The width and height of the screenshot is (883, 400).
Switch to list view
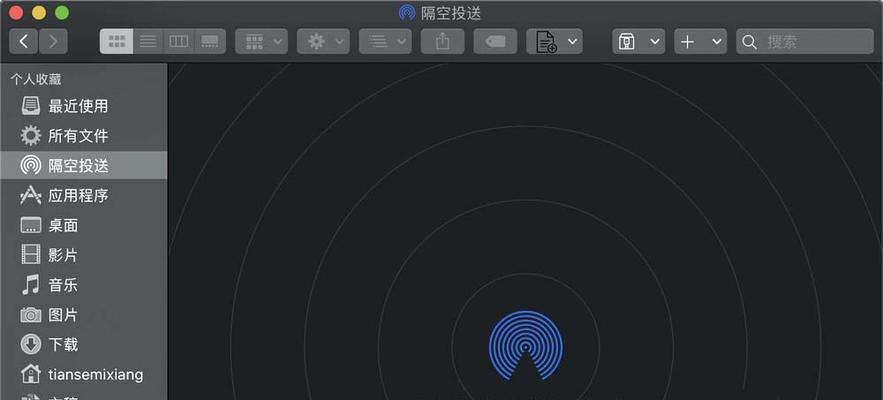(x=148, y=42)
